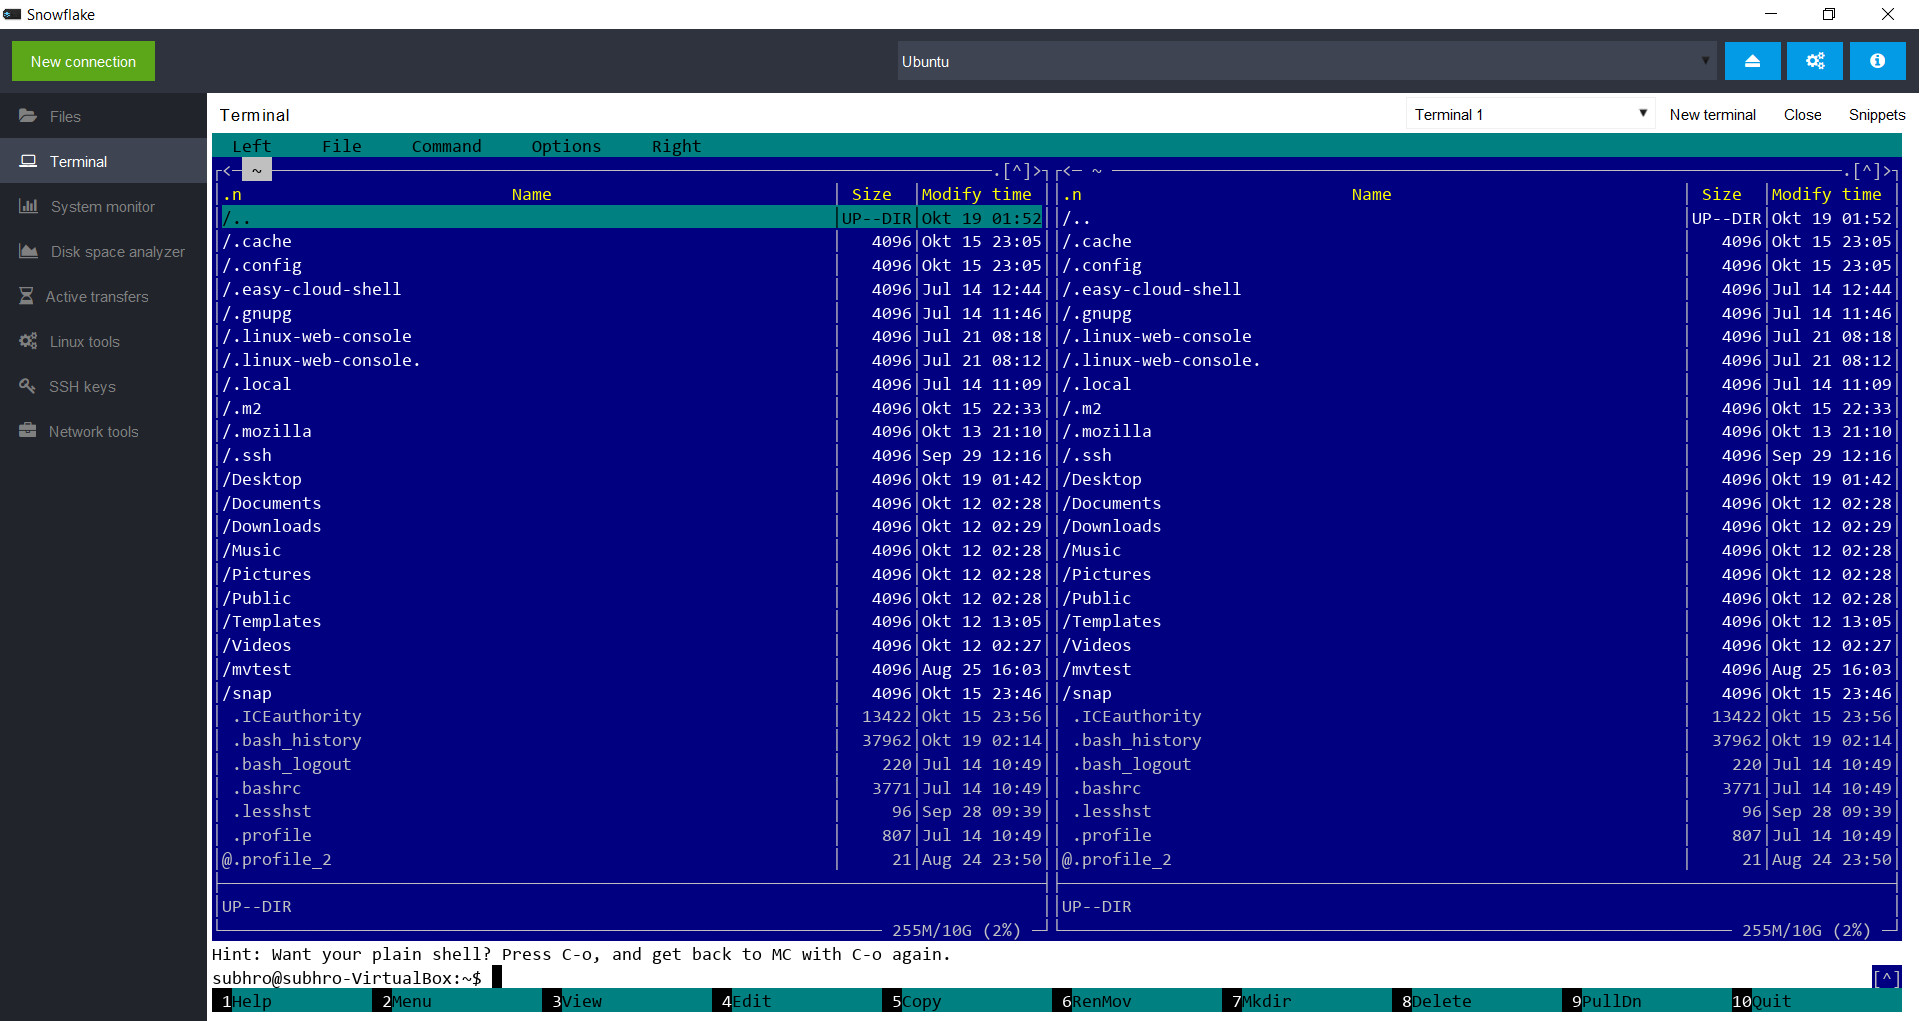This screenshot has width=1920, height=1021.
Task: Open System monitor from sidebar
Action: pos(103,206)
